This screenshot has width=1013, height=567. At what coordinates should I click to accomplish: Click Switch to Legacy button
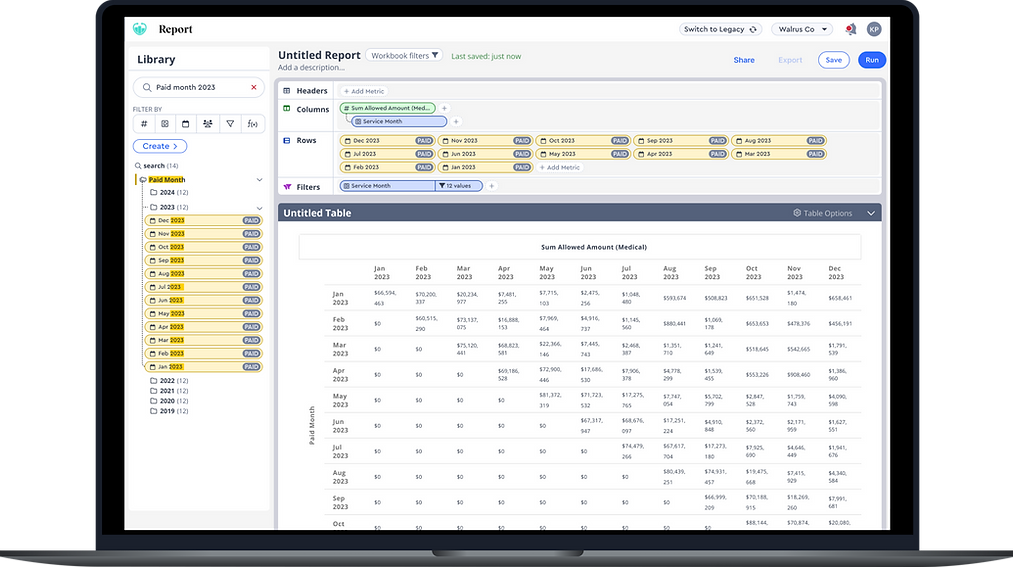coord(720,29)
